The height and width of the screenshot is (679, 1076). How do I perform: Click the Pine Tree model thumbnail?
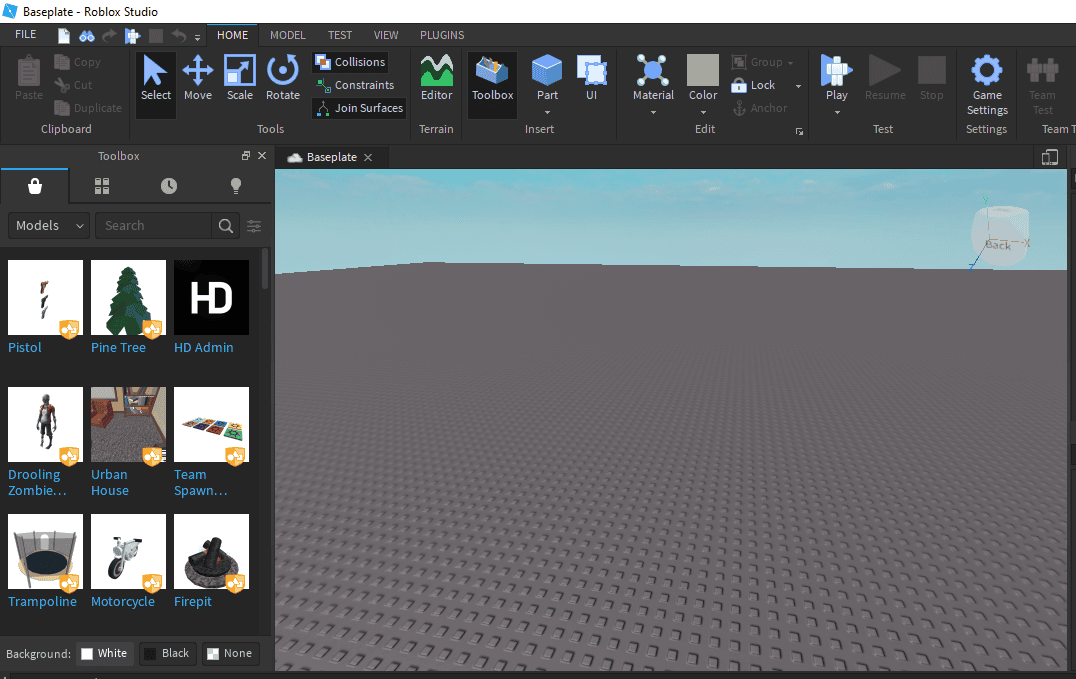click(x=128, y=297)
